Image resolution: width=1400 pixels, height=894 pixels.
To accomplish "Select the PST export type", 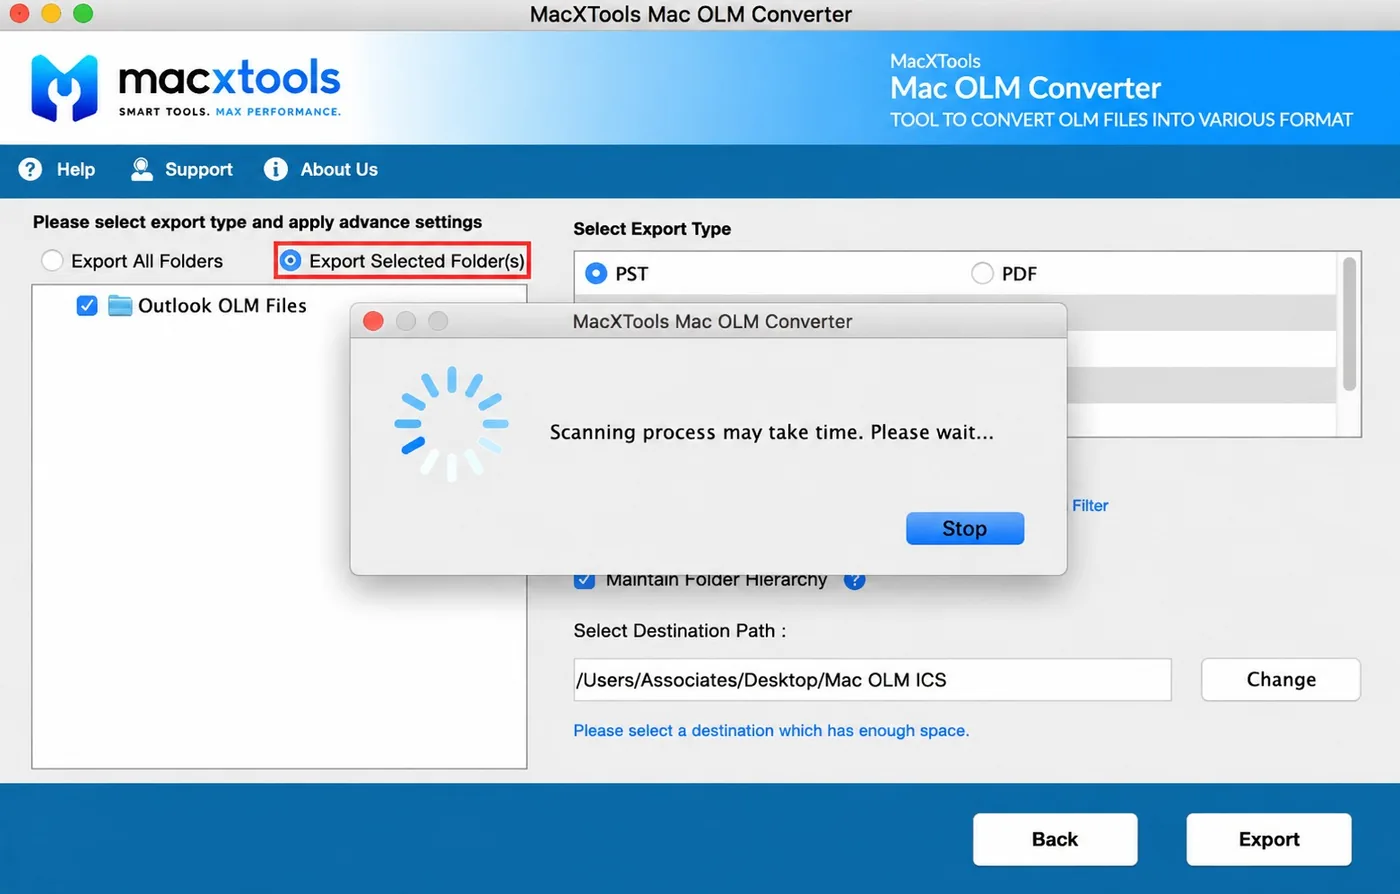I will [596, 273].
